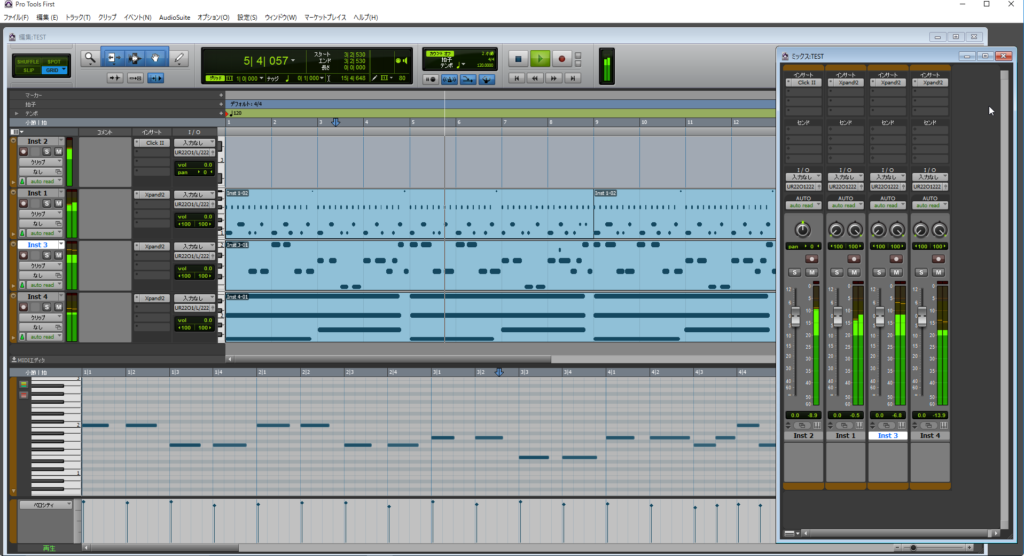Select the Zoomer magnifier tool
Image resolution: width=1024 pixels, height=556 pixels.
tap(90, 58)
